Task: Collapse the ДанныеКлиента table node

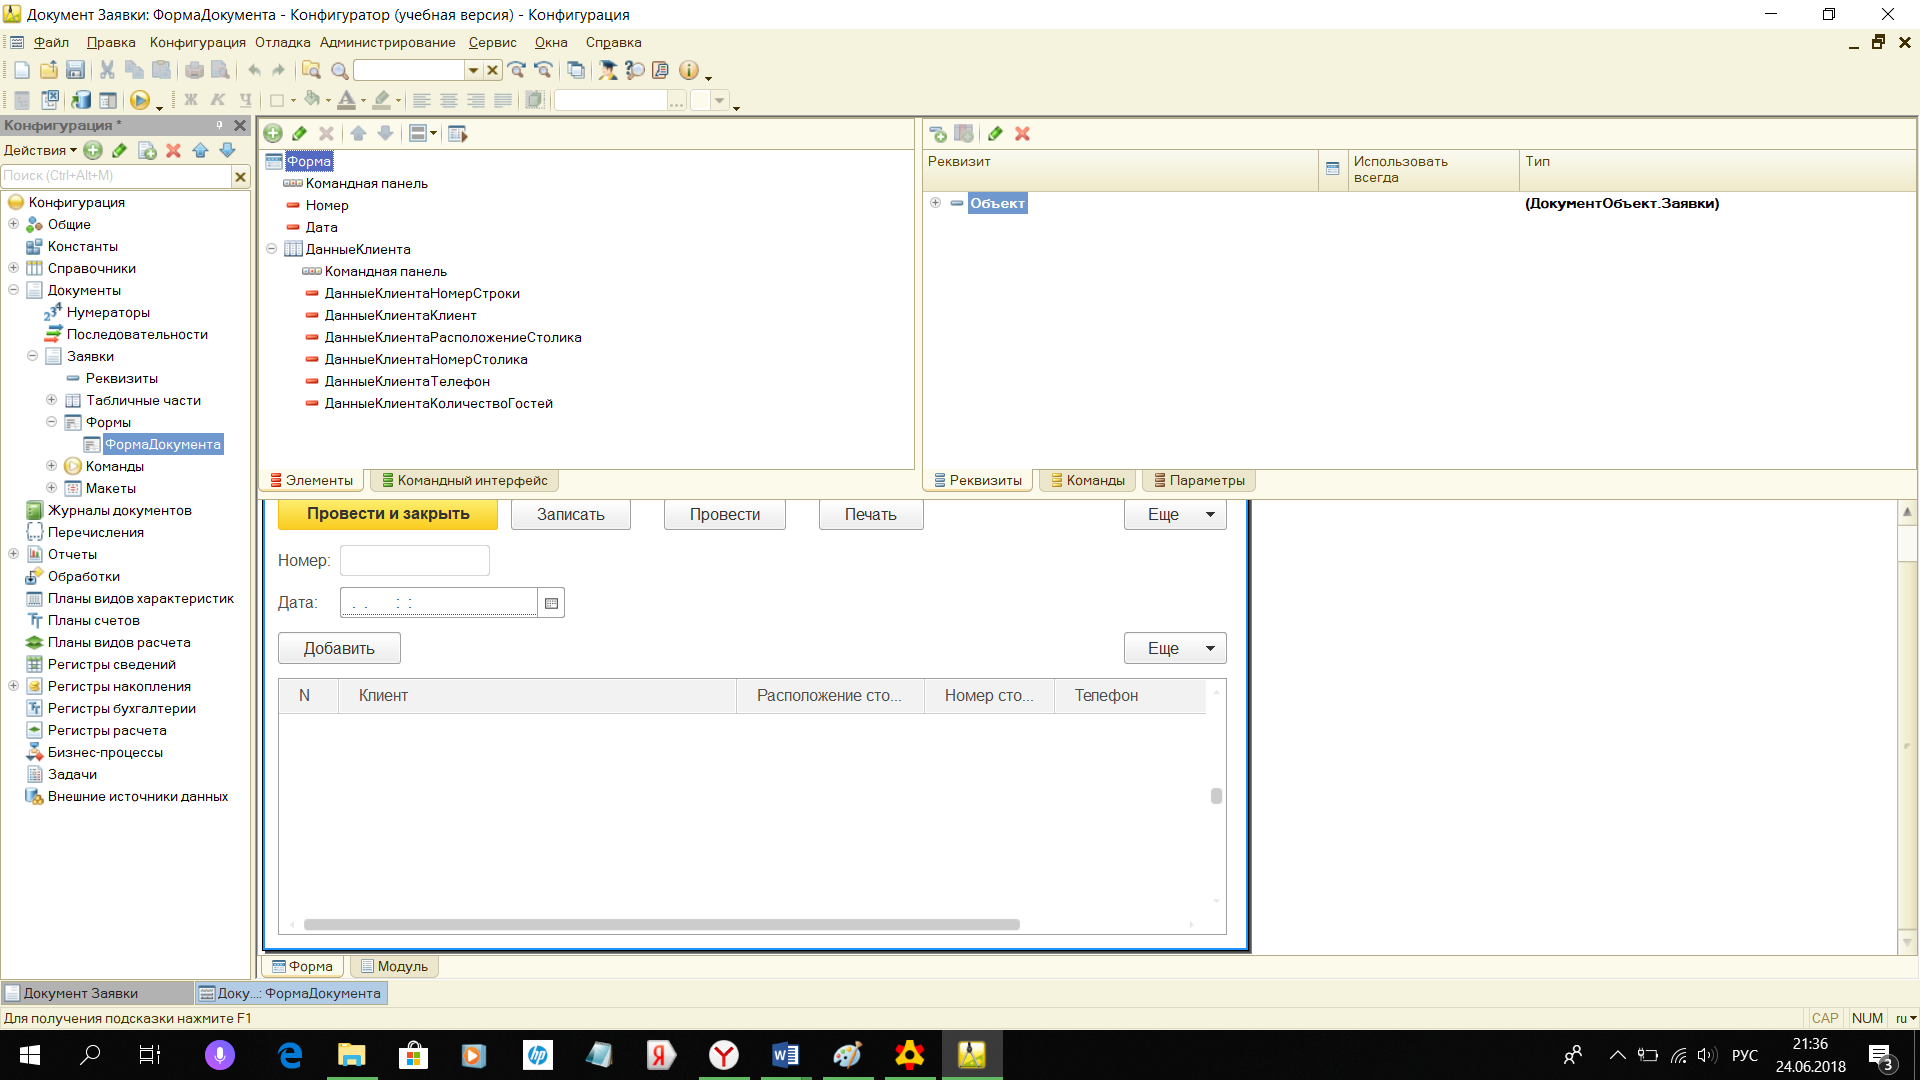Action: (271, 249)
